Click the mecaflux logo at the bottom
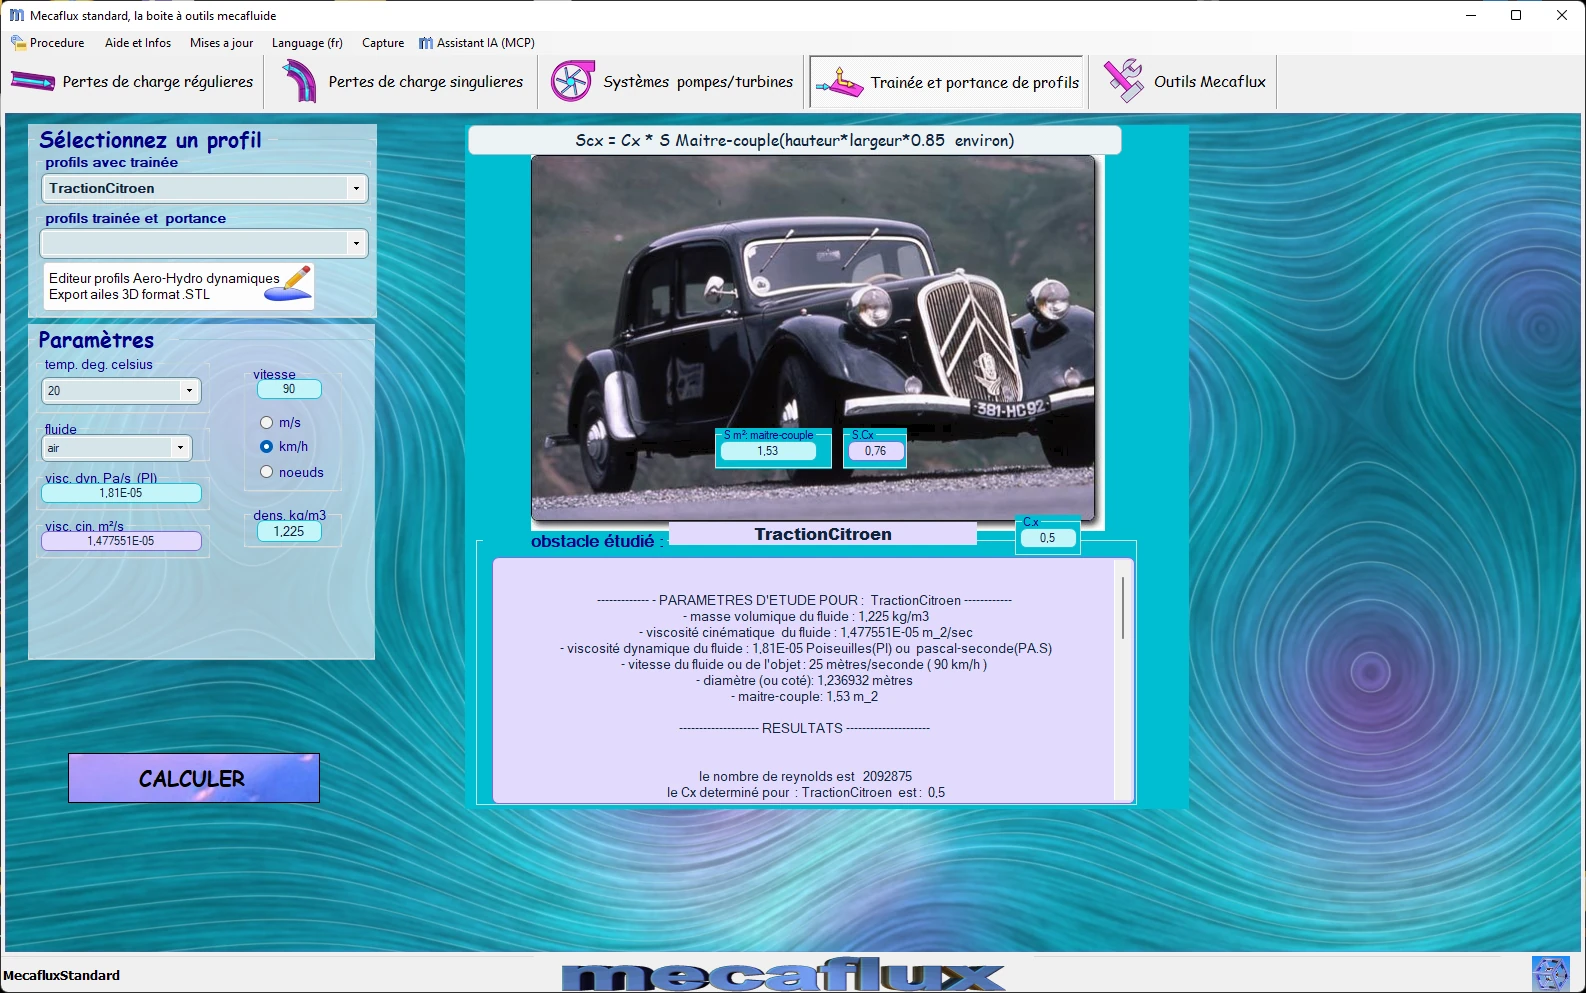This screenshot has height=993, width=1586. (783, 975)
